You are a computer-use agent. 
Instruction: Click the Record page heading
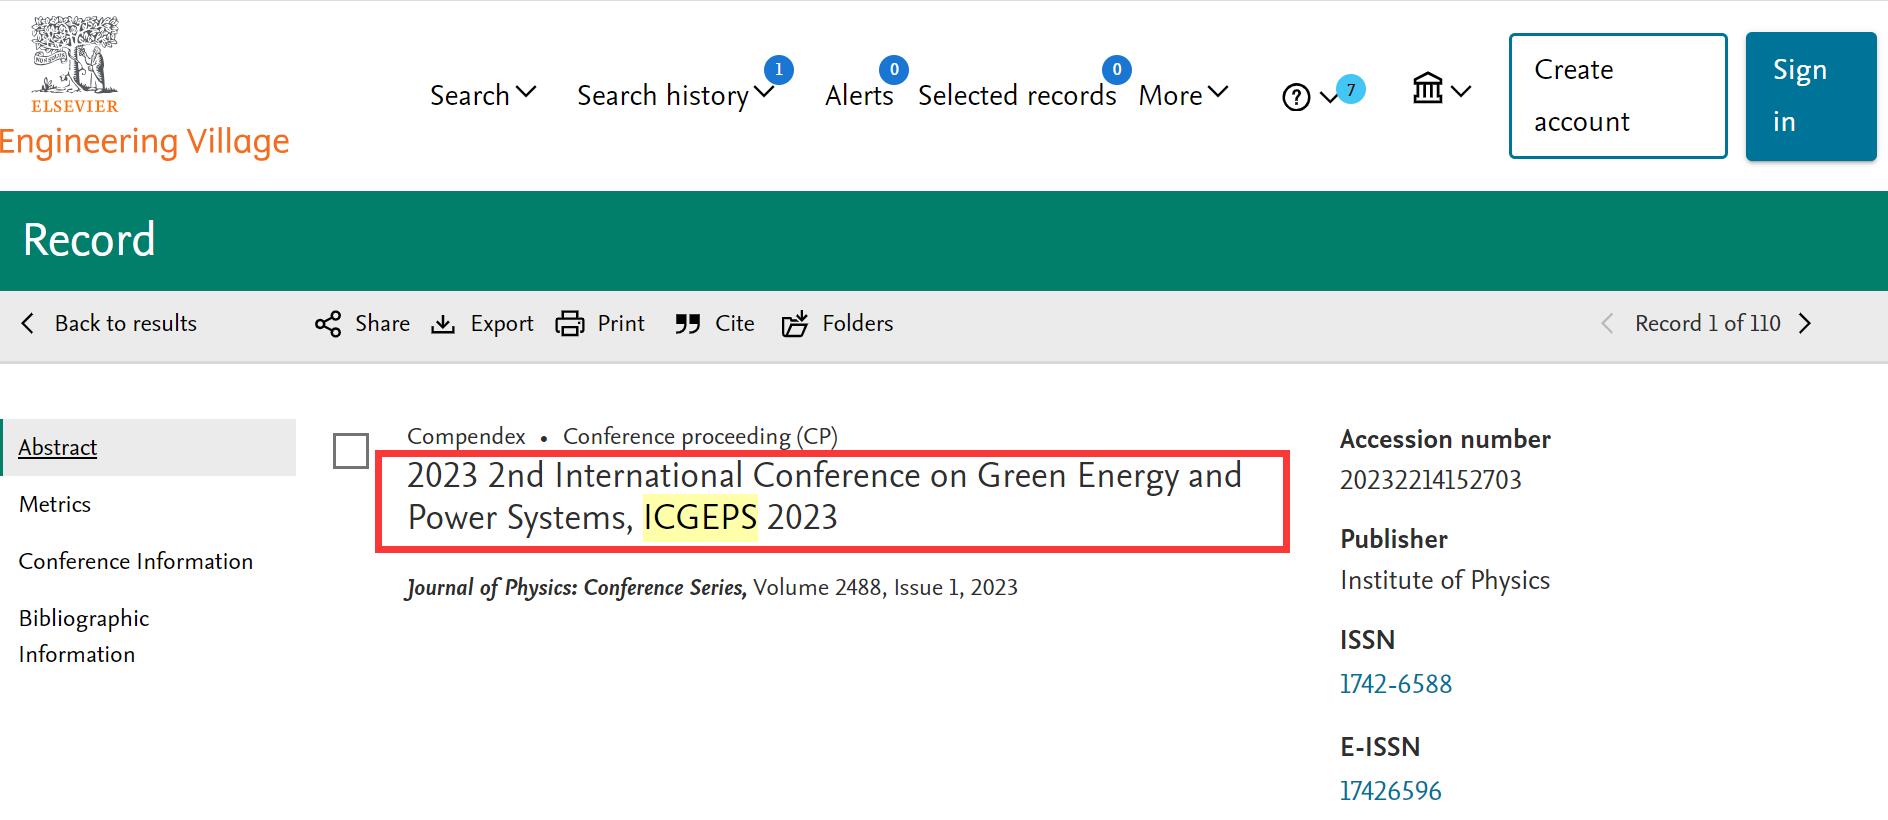pos(89,240)
